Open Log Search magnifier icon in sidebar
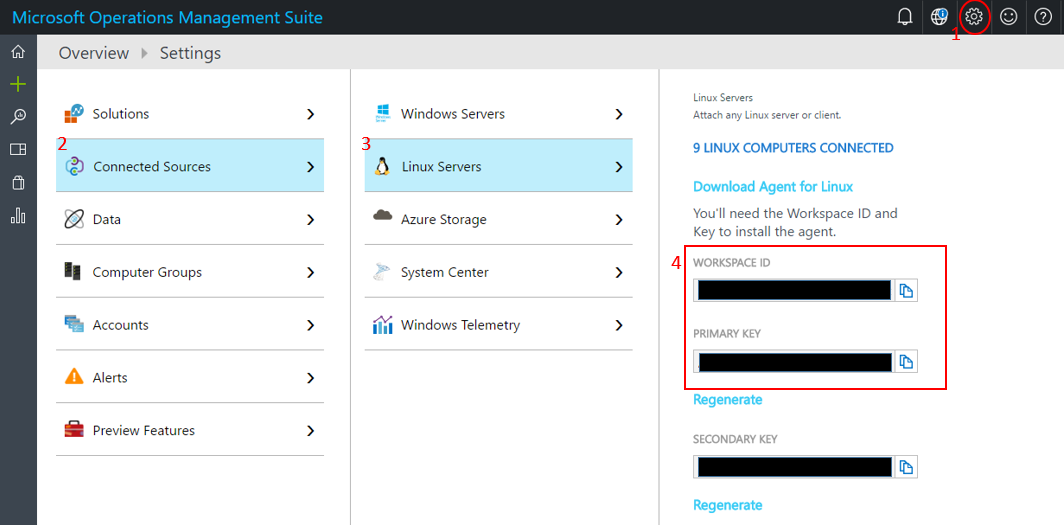Screen dimensions: 1064x525 [x=18, y=117]
